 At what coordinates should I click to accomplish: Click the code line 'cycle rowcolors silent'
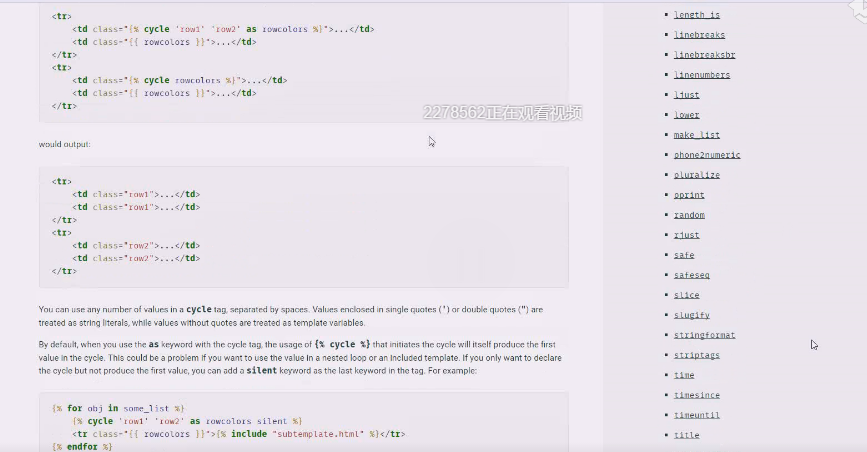(187, 421)
